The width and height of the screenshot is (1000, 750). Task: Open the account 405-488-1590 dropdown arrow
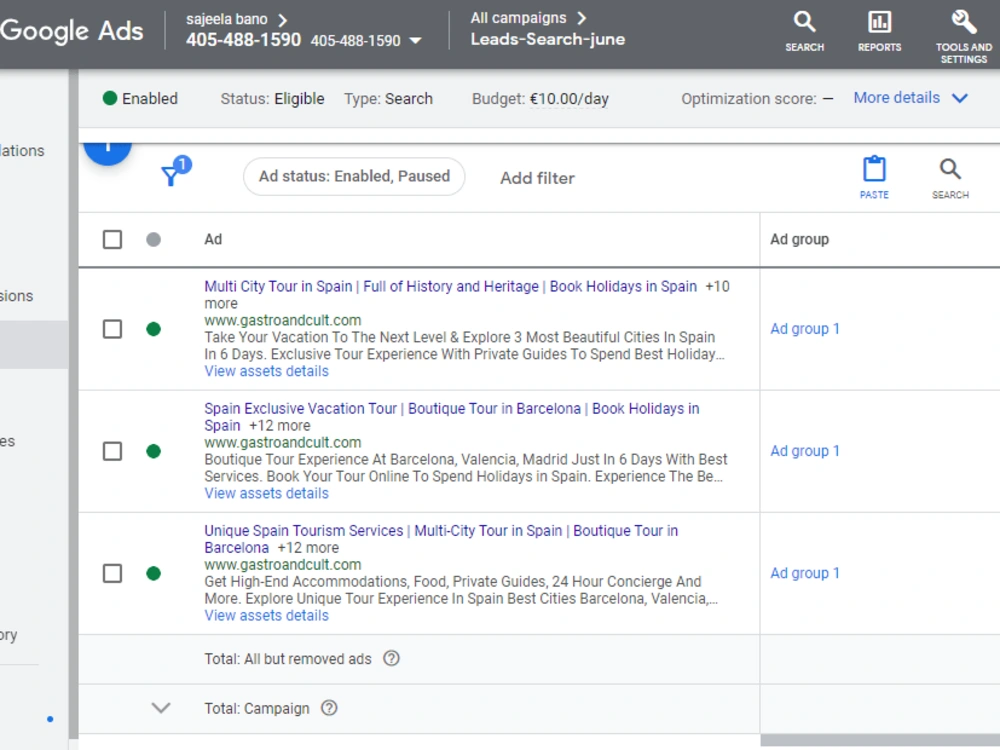(415, 41)
